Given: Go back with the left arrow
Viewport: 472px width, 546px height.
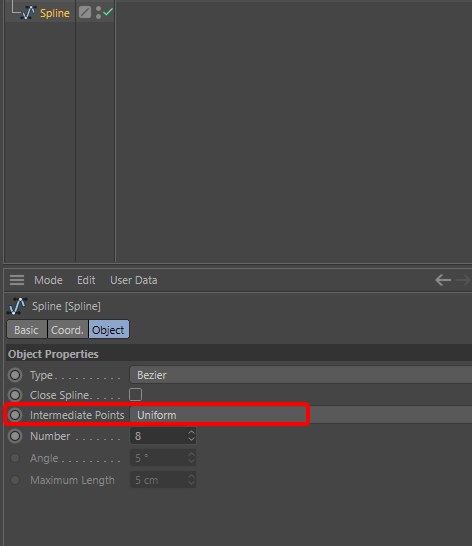Looking at the screenshot, I should pyautogui.click(x=443, y=280).
